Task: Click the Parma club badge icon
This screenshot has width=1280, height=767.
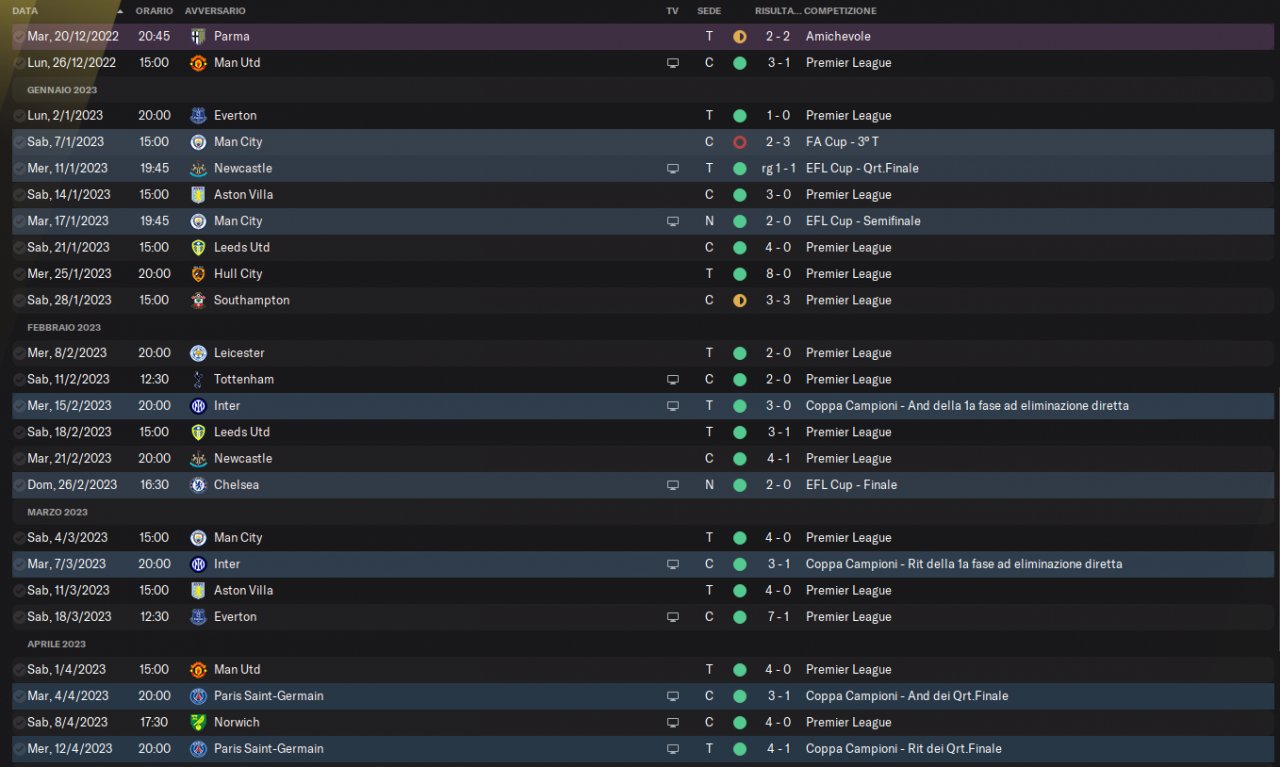Action: click(x=198, y=36)
